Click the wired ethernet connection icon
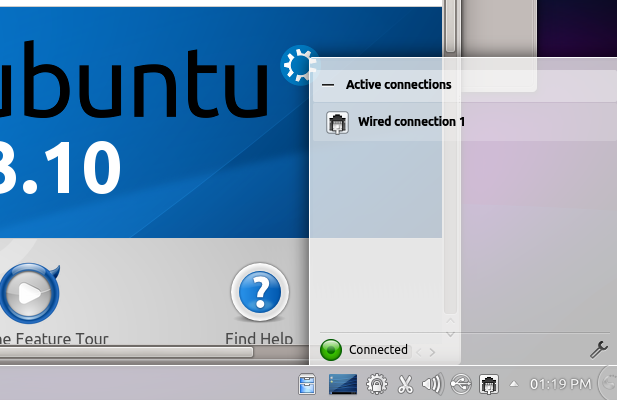The image size is (617, 400). pyautogui.click(x=337, y=122)
